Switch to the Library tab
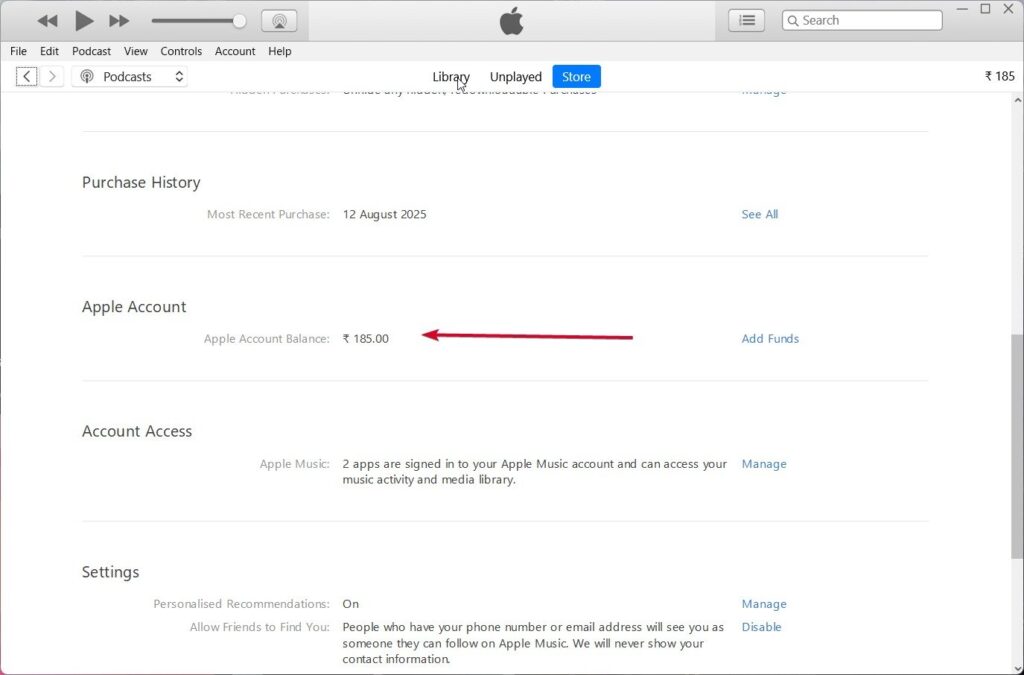The width and height of the screenshot is (1024, 675). tap(451, 76)
